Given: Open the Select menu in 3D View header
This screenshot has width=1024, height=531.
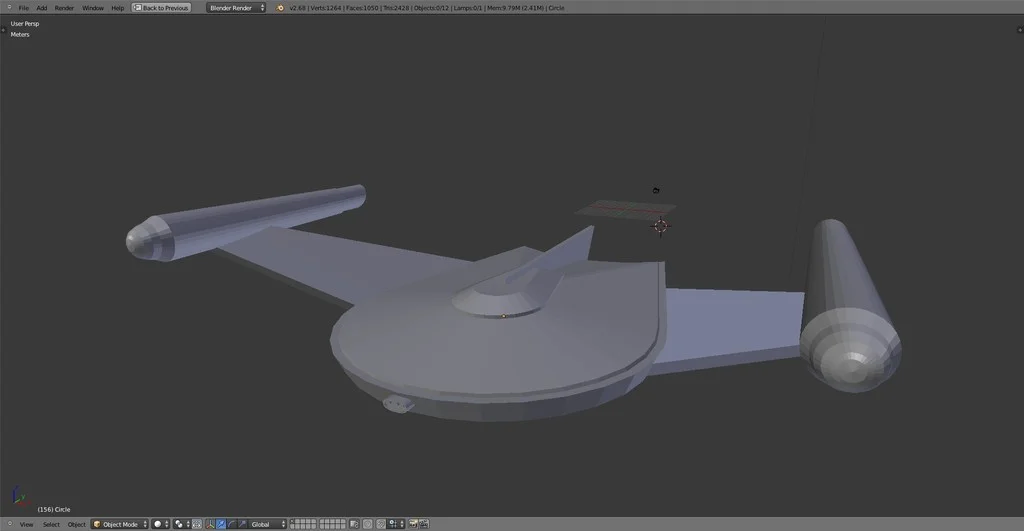Looking at the screenshot, I should [51, 524].
